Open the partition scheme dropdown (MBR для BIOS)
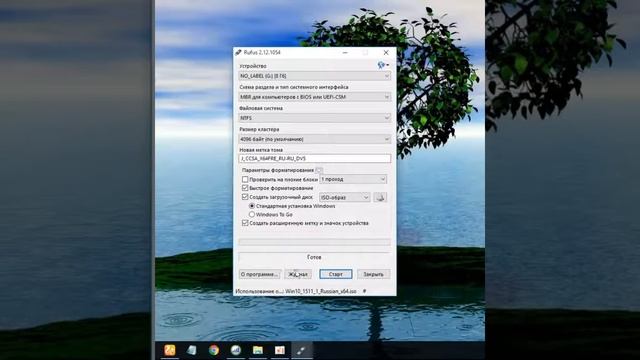 (x=315, y=97)
